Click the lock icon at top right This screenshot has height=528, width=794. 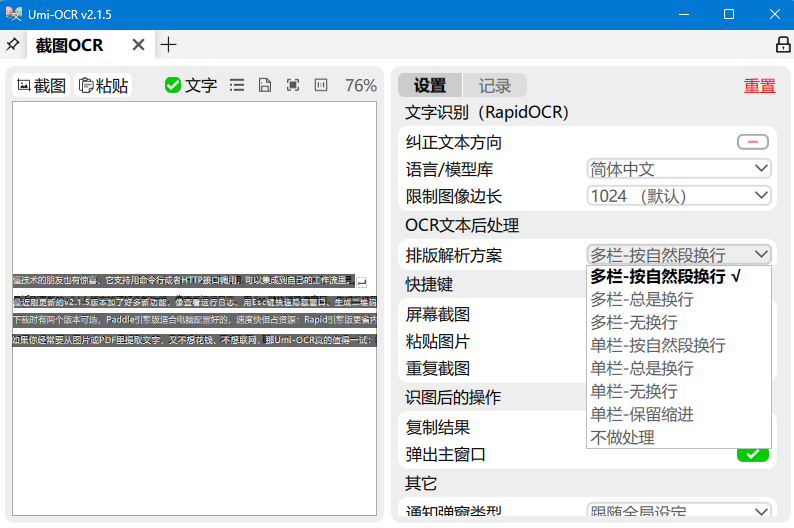(783, 45)
